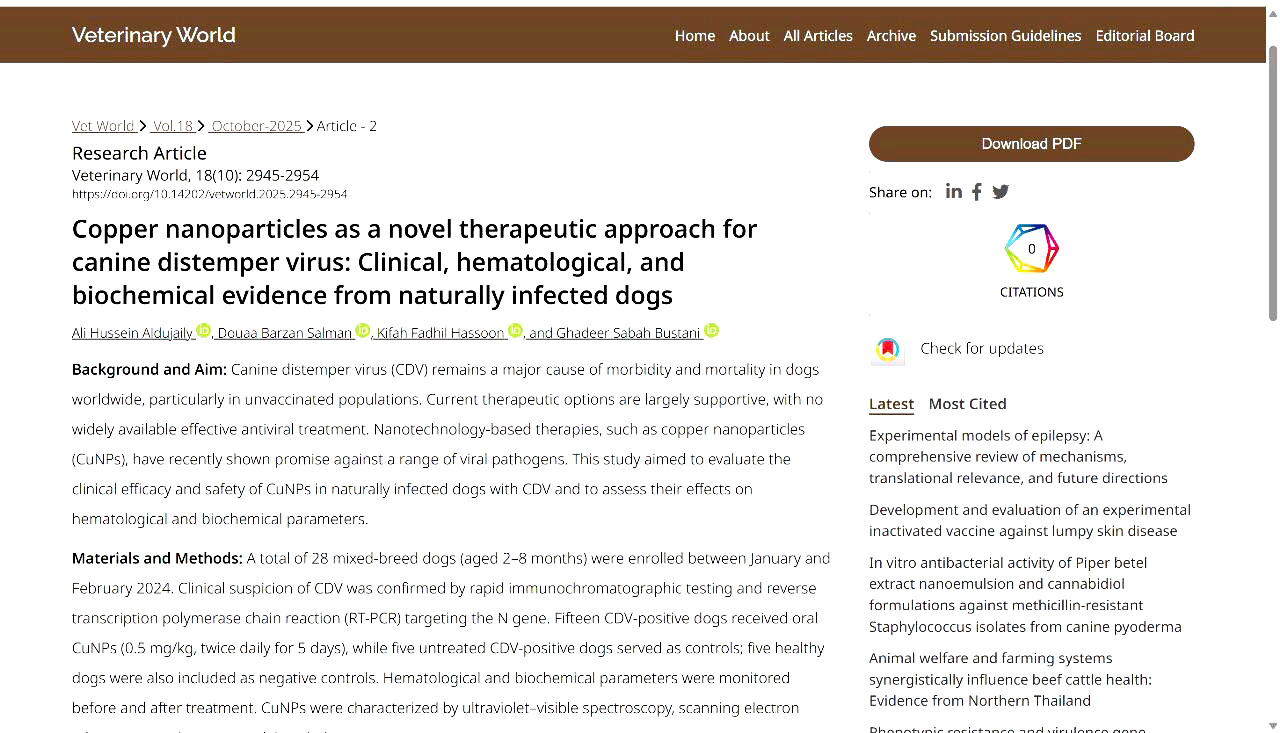Open ORCID icon for Douaa Barzan Salman
The height and width of the screenshot is (733, 1280).
[363, 331]
